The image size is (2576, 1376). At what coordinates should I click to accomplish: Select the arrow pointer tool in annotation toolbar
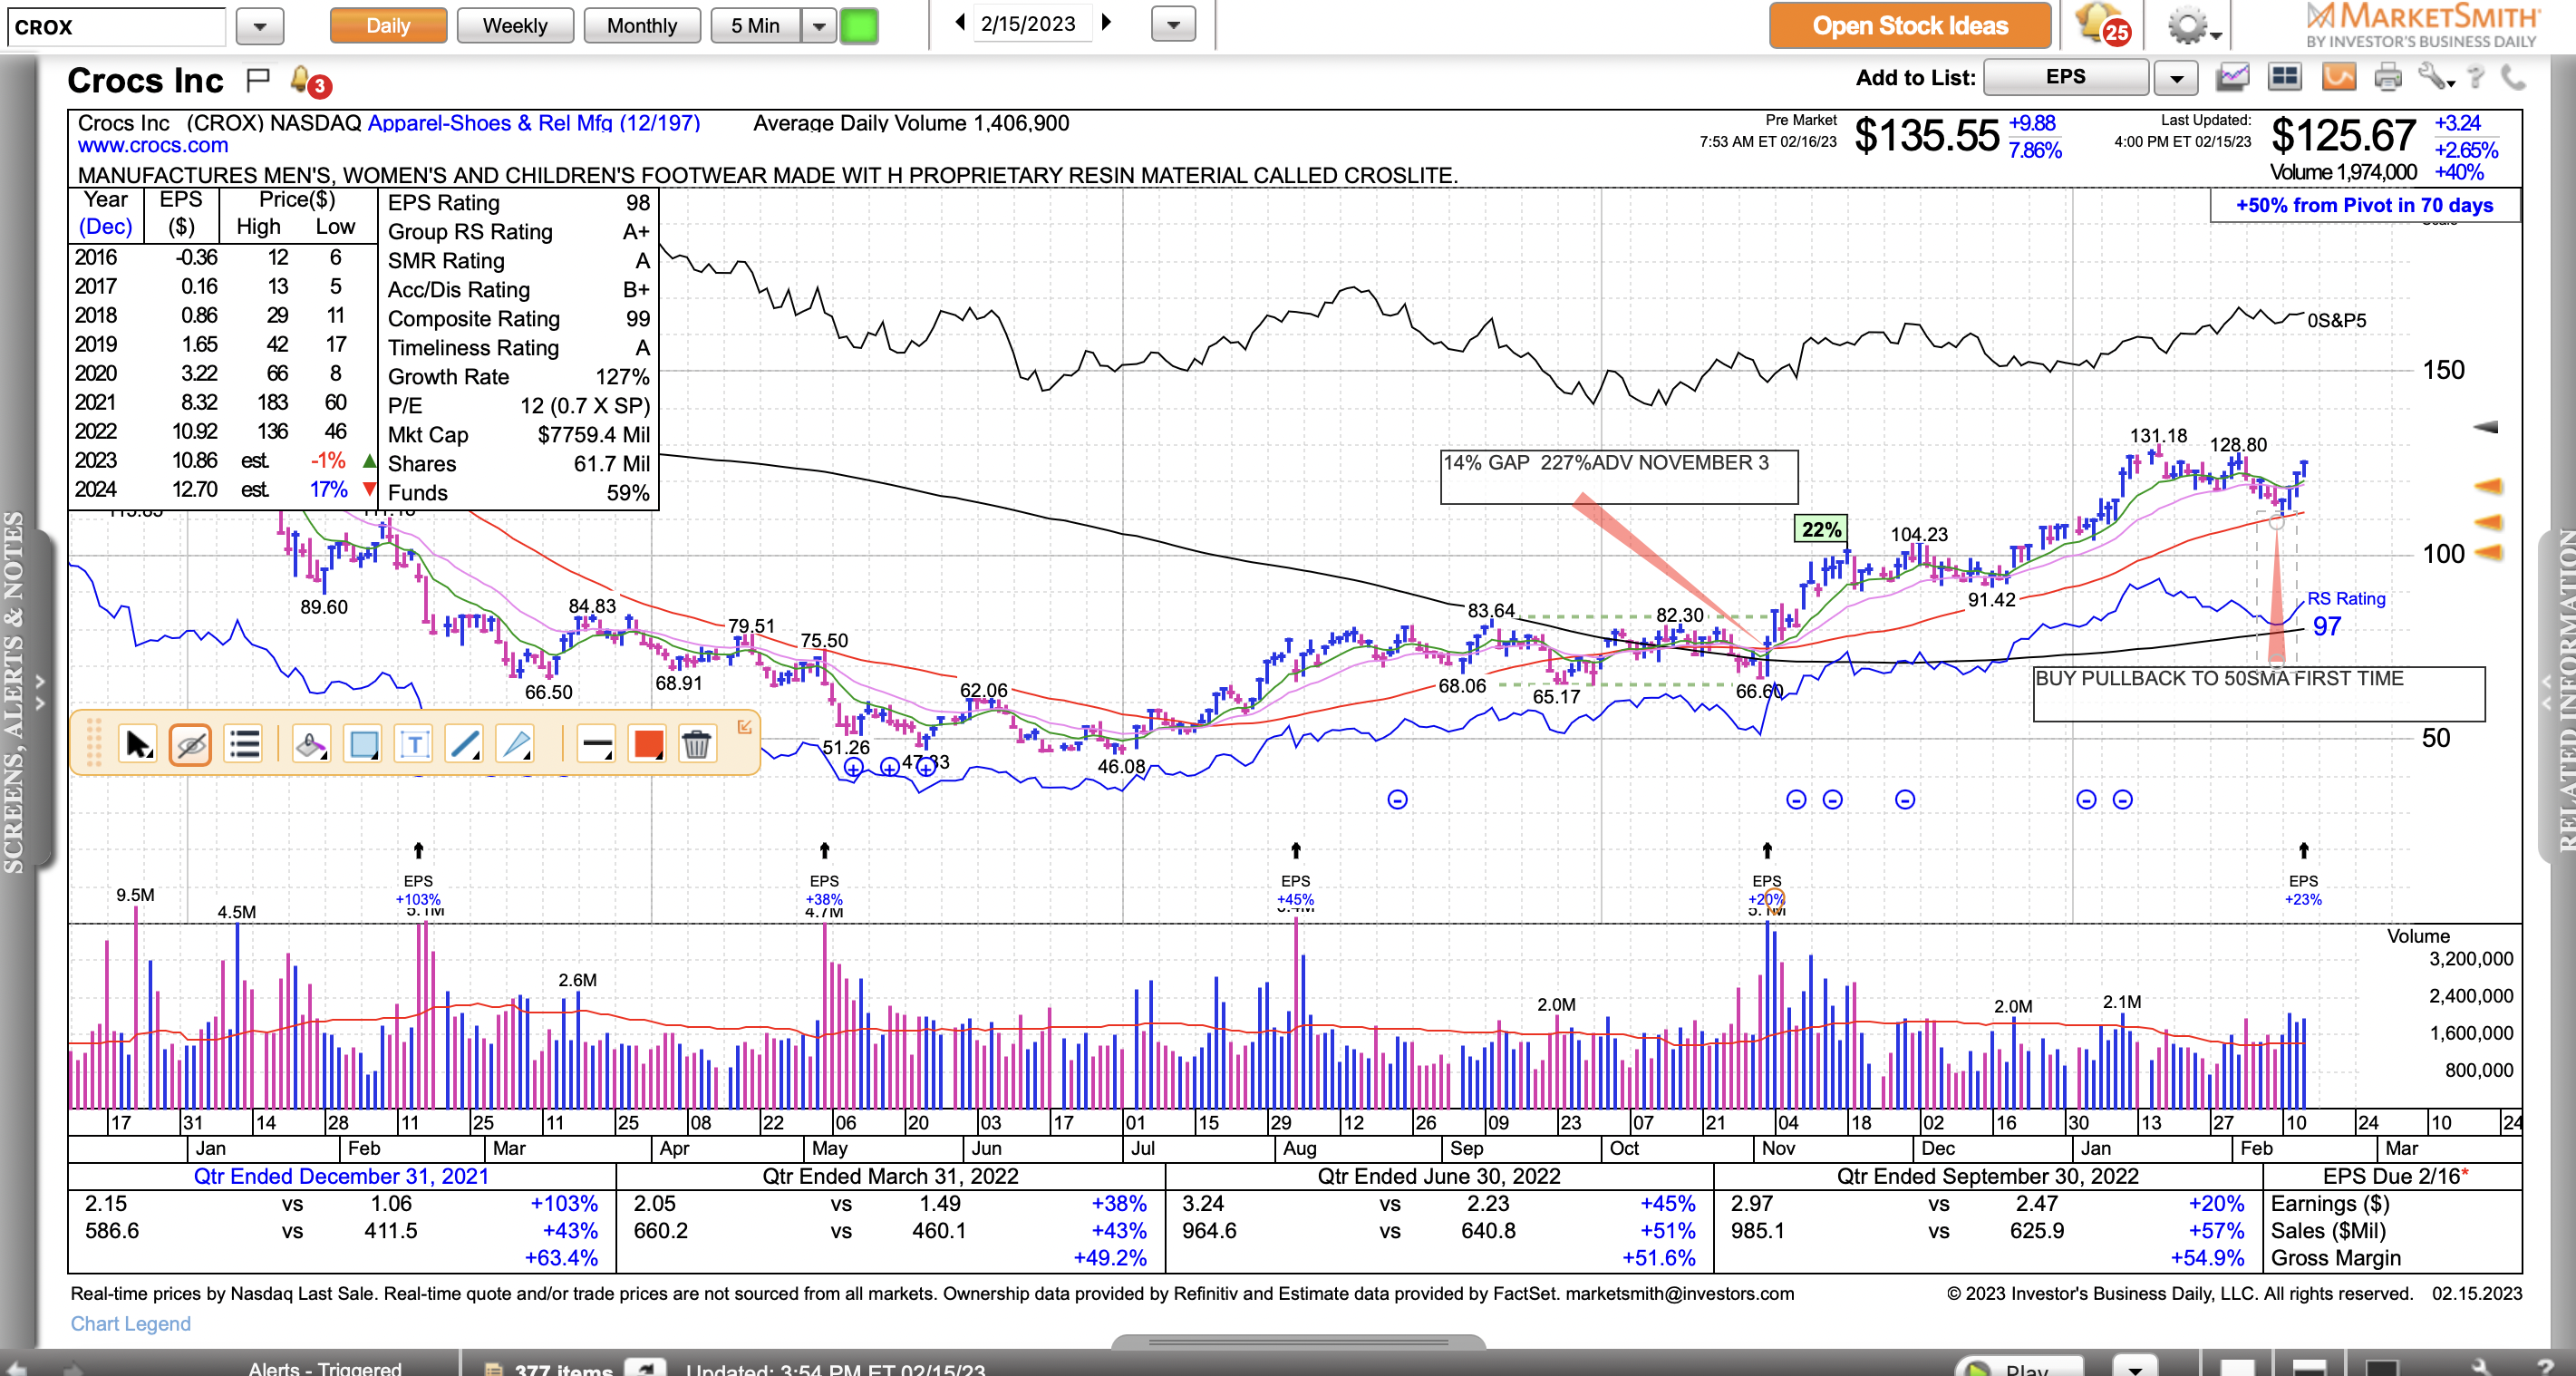point(138,744)
